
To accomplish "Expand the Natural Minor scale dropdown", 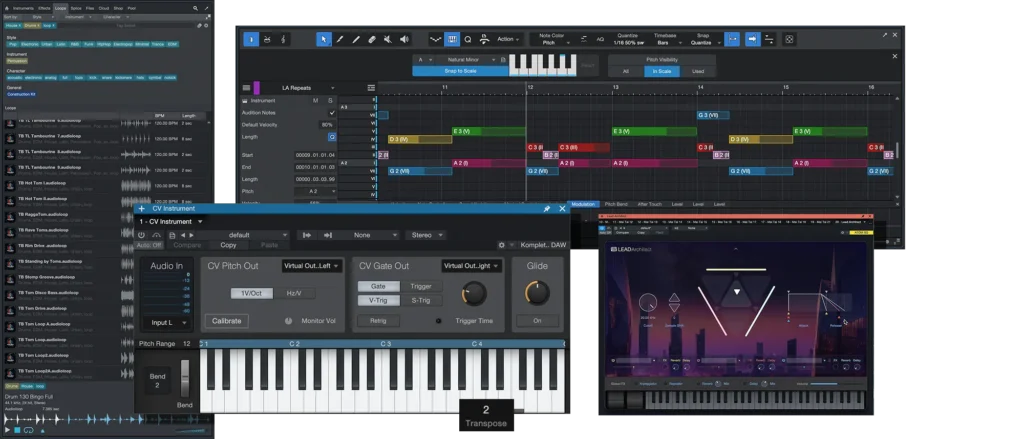I will tap(462, 60).
